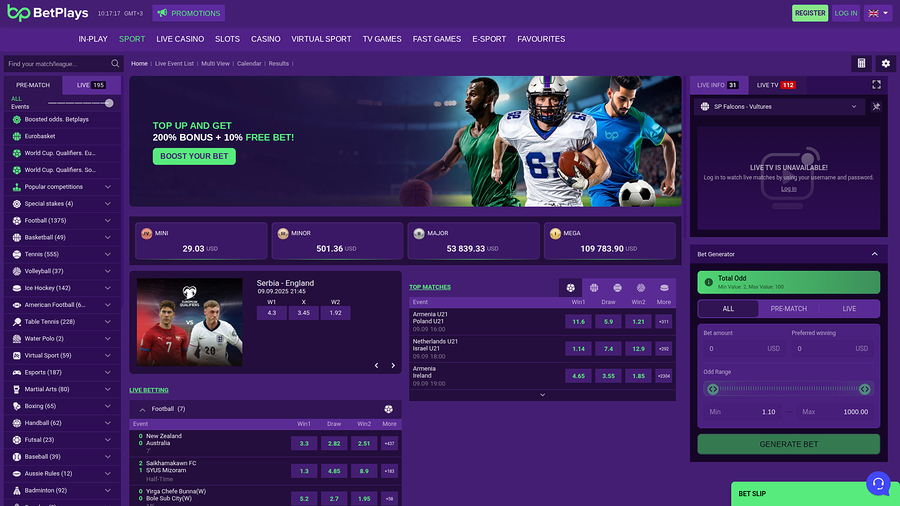Image resolution: width=900 pixels, height=506 pixels.
Task: Collapse the Bet Generator panel
Action: [x=874, y=254]
